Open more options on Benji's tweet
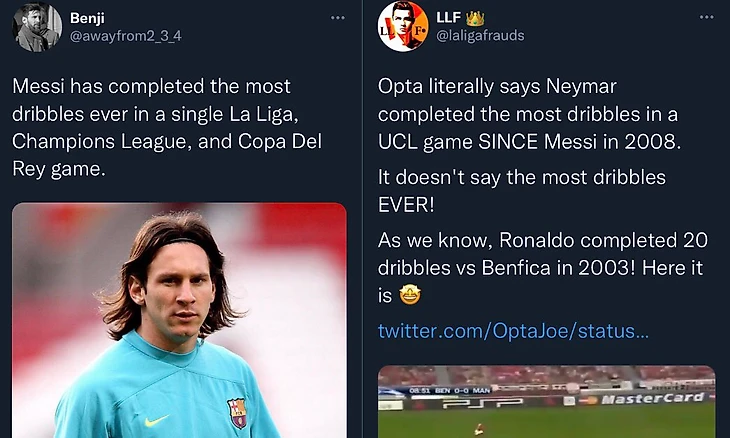 click(x=338, y=19)
